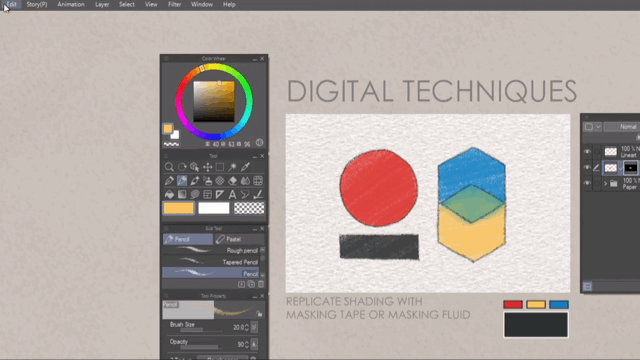Select the Text tool

point(232,195)
